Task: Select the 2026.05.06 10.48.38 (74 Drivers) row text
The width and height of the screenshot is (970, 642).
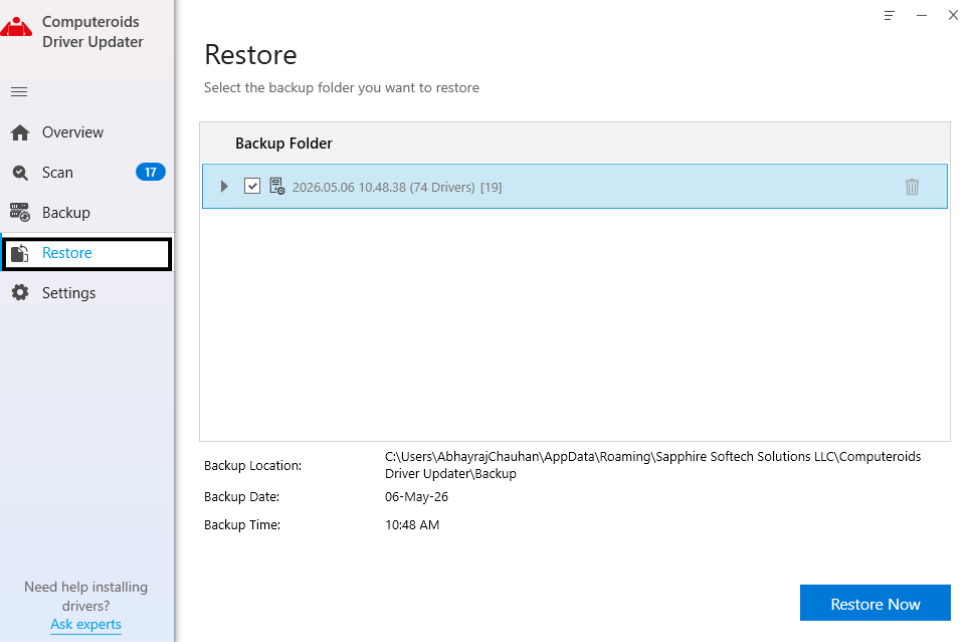Action: [x=397, y=187]
